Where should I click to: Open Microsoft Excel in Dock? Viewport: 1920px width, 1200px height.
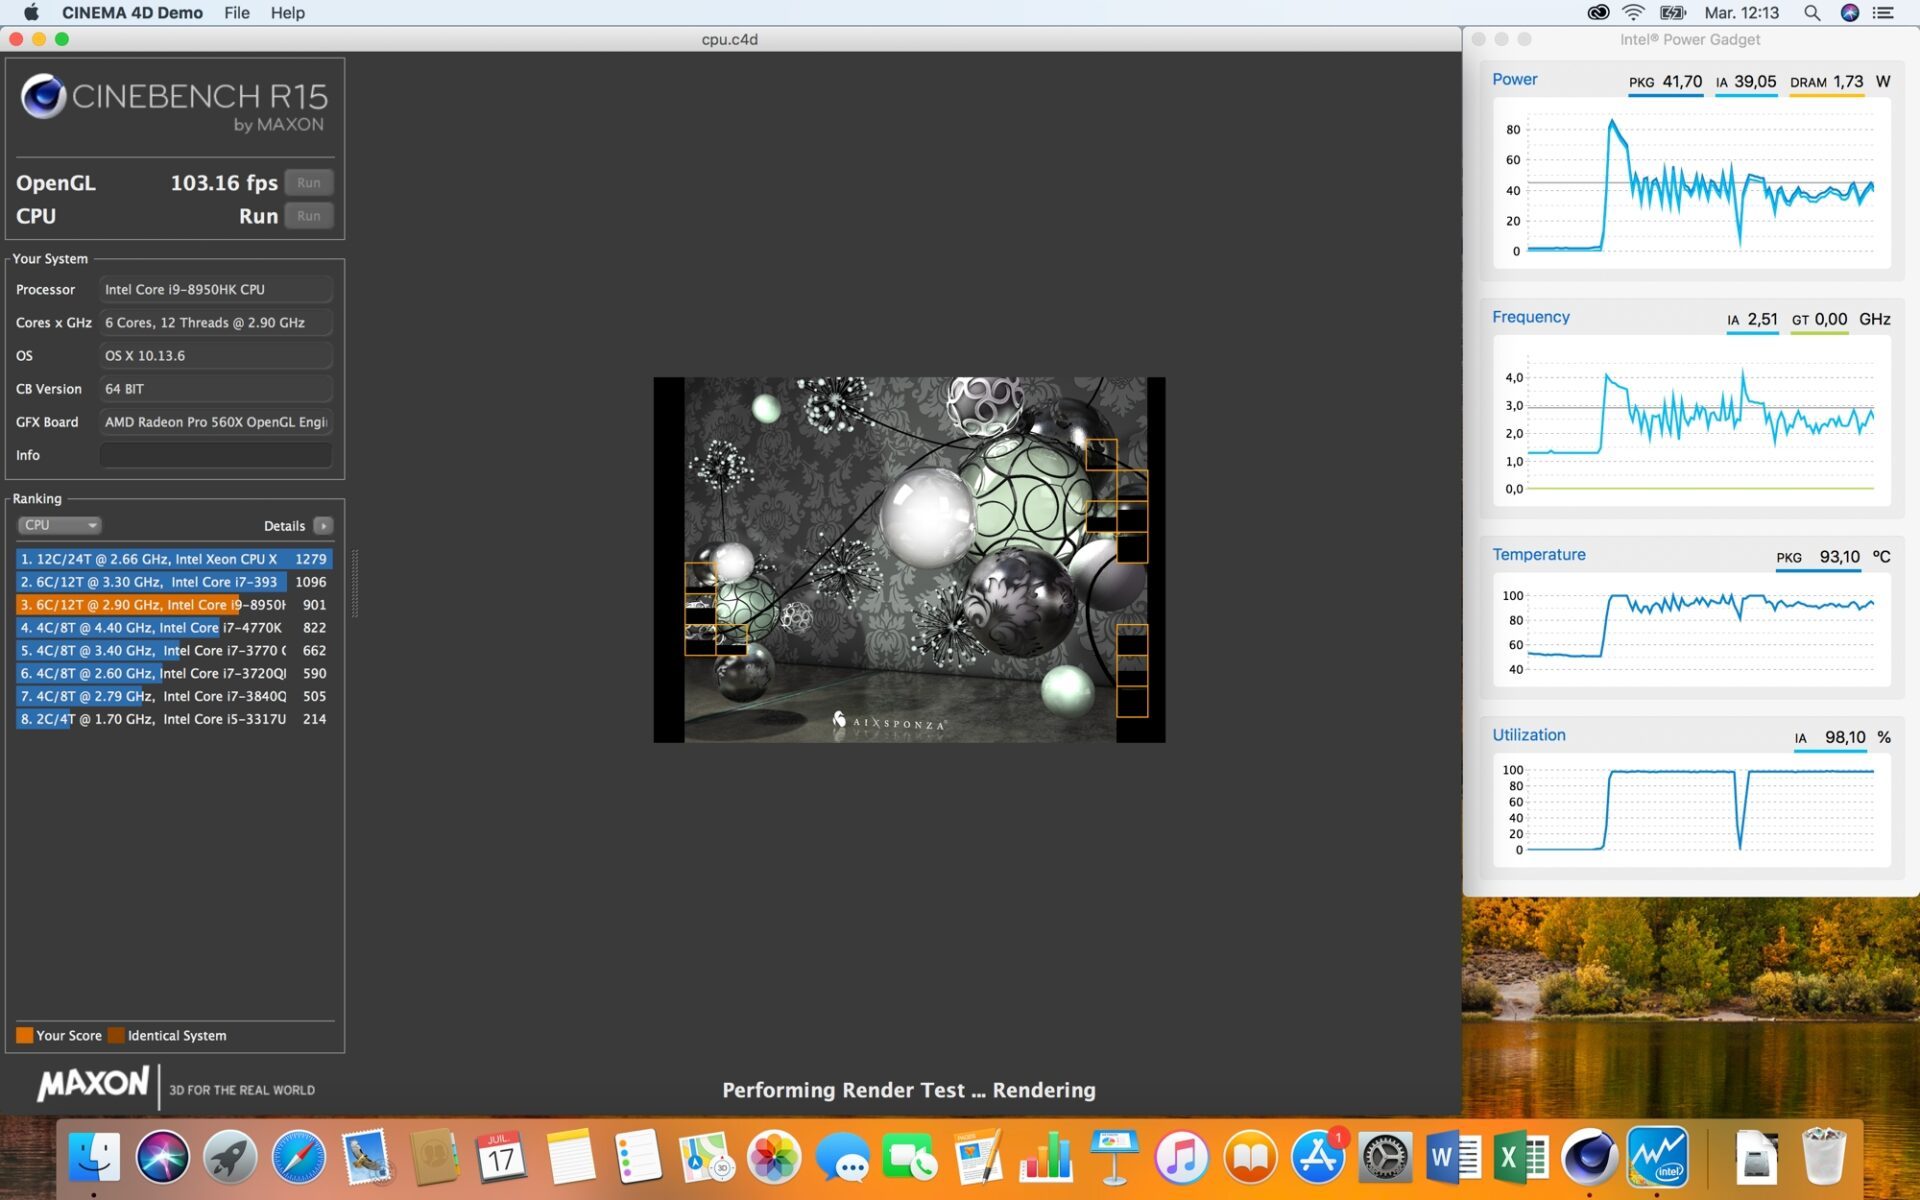[1522, 1157]
